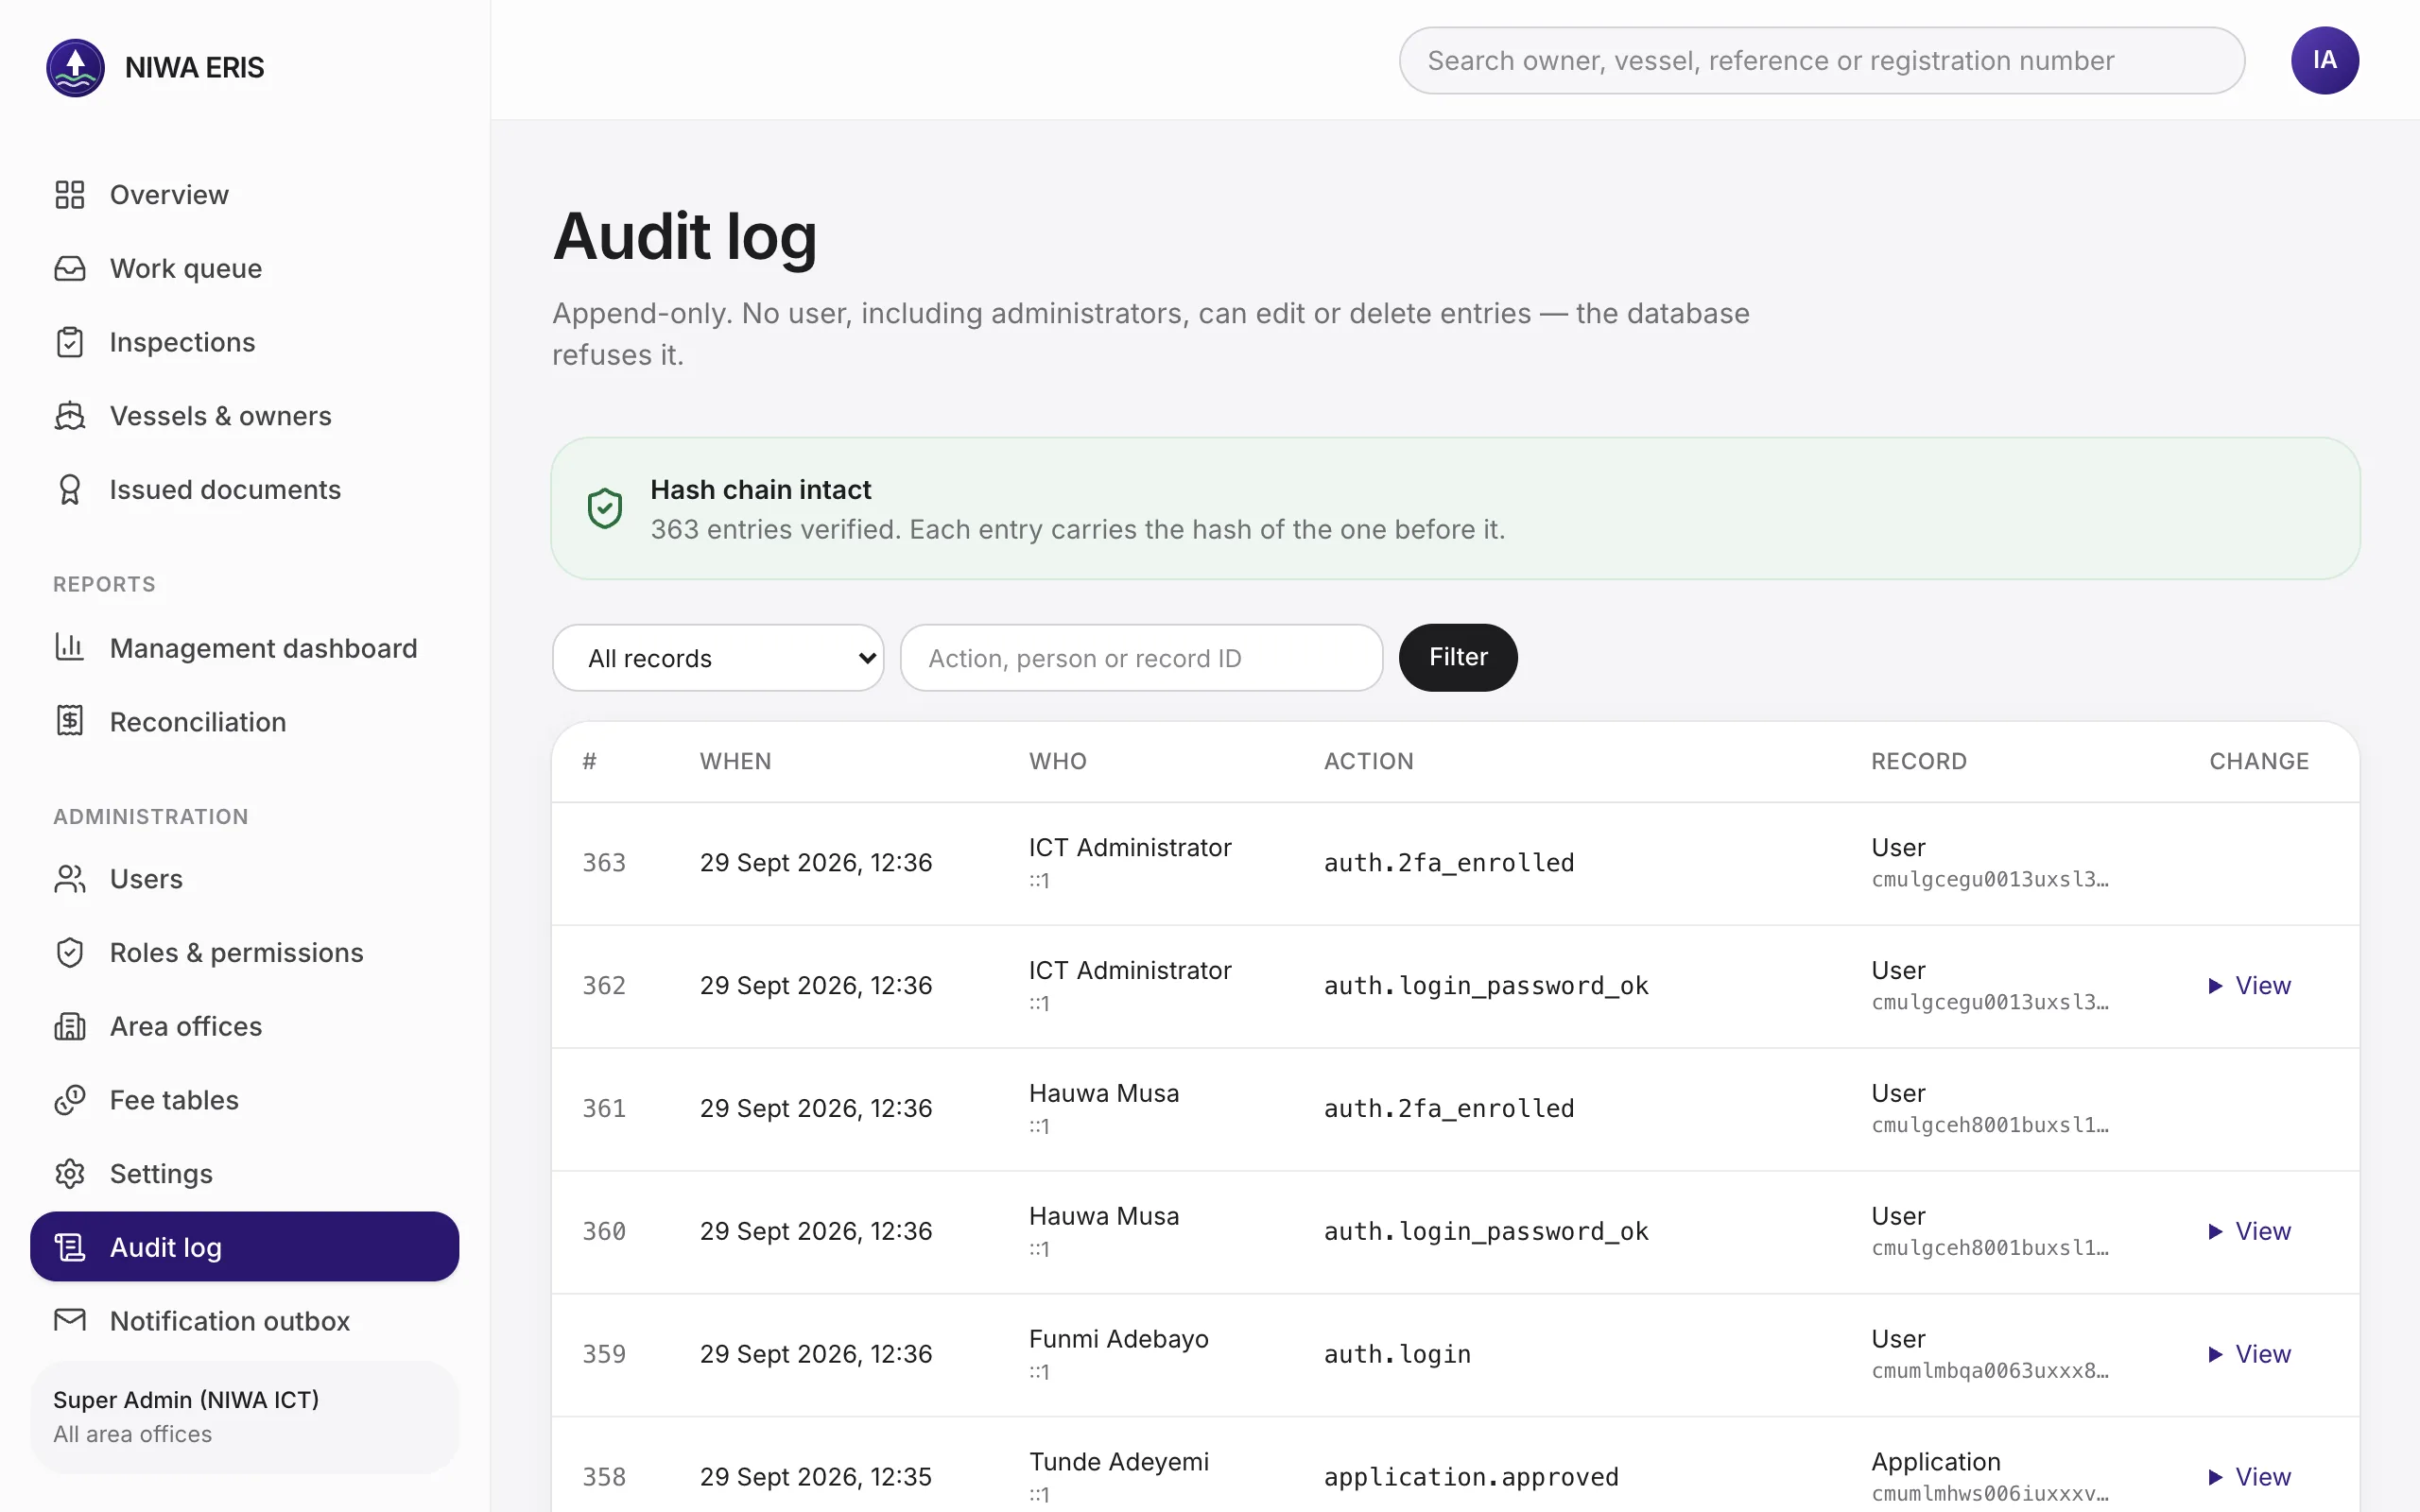Viewport: 2420px width, 1512px height.
Task: Select entry number 363 cell
Action: click(x=604, y=863)
